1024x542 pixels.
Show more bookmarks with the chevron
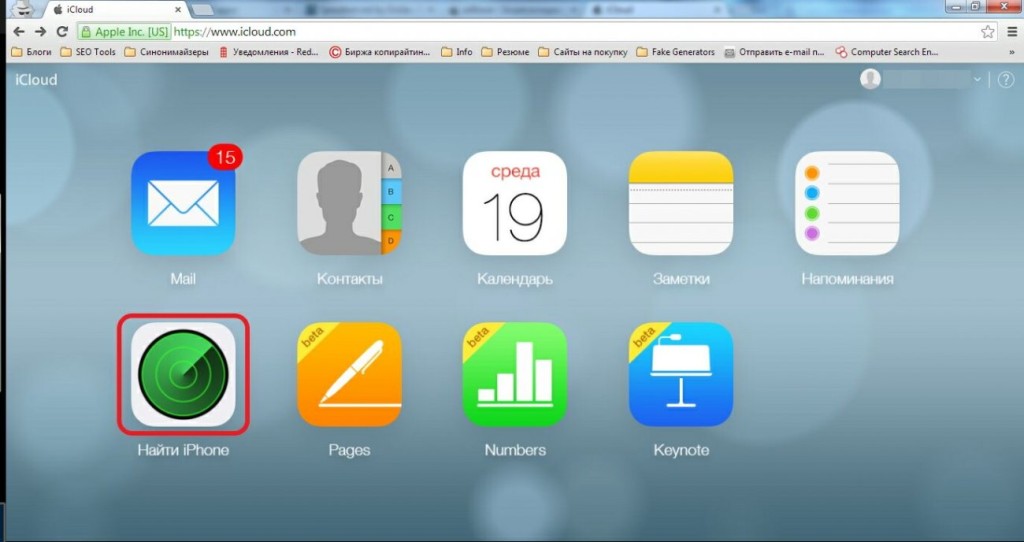[x=1012, y=52]
